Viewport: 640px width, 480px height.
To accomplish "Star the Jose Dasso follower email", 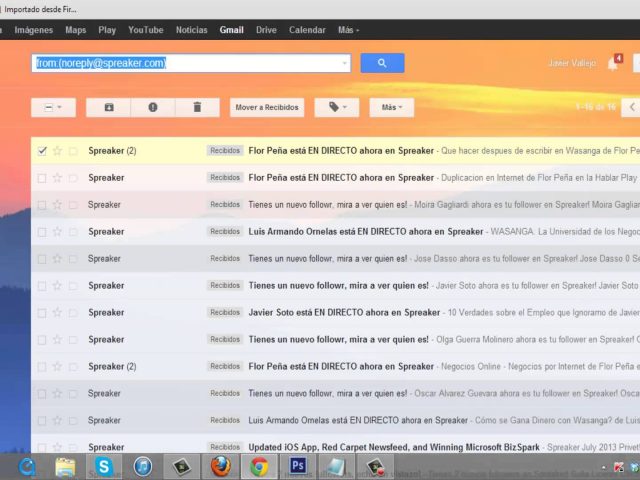I will pyautogui.click(x=57, y=258).
